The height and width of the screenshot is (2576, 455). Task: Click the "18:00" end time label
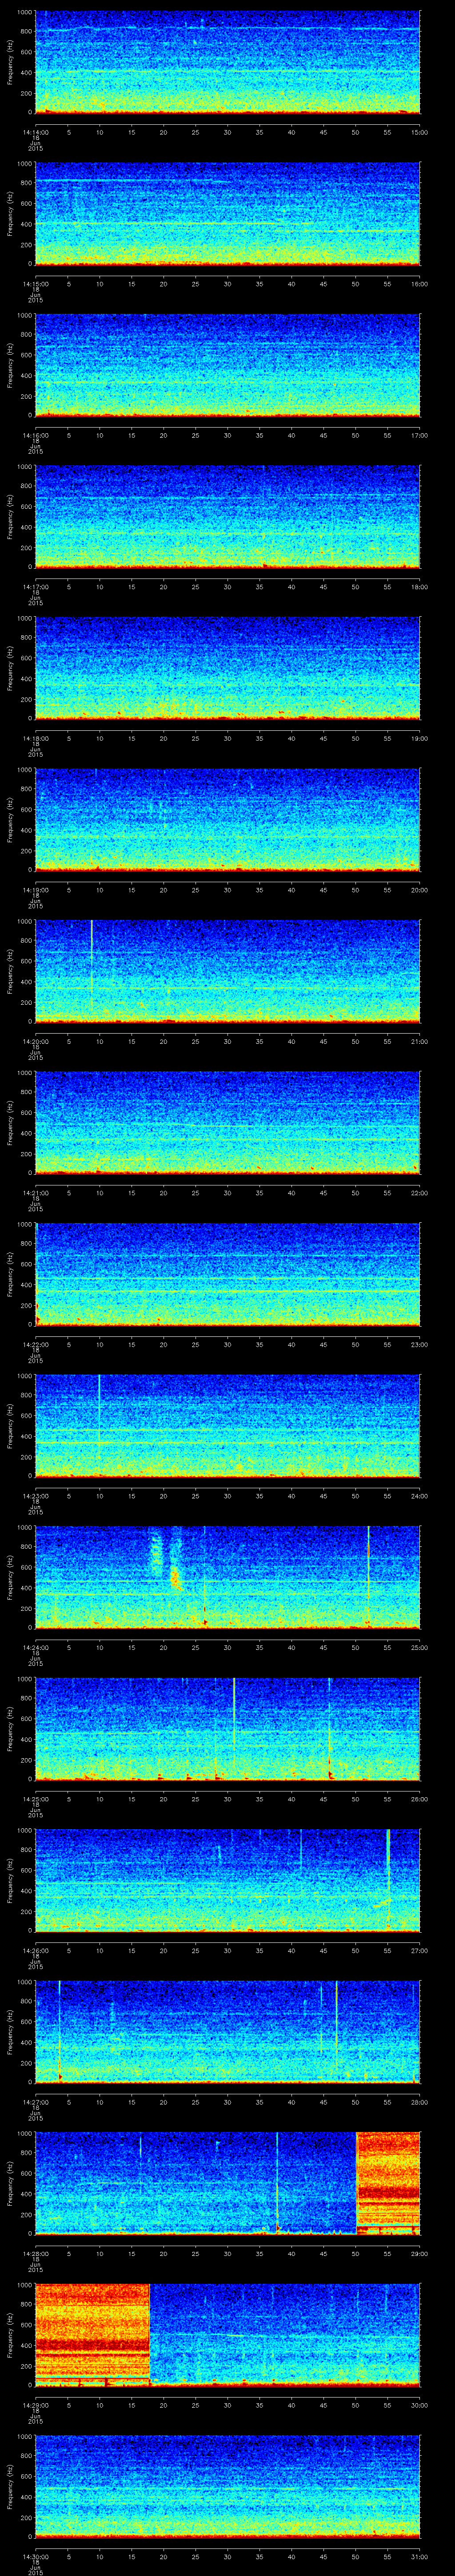419,586
